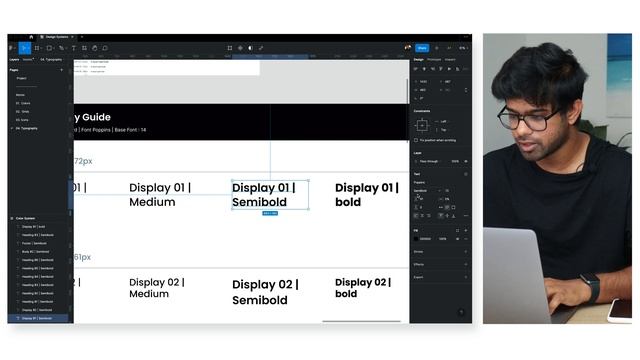This screenshot has width=640, height=360.
Task: Click the home icon in tab bar
Action: pos(31,37)
